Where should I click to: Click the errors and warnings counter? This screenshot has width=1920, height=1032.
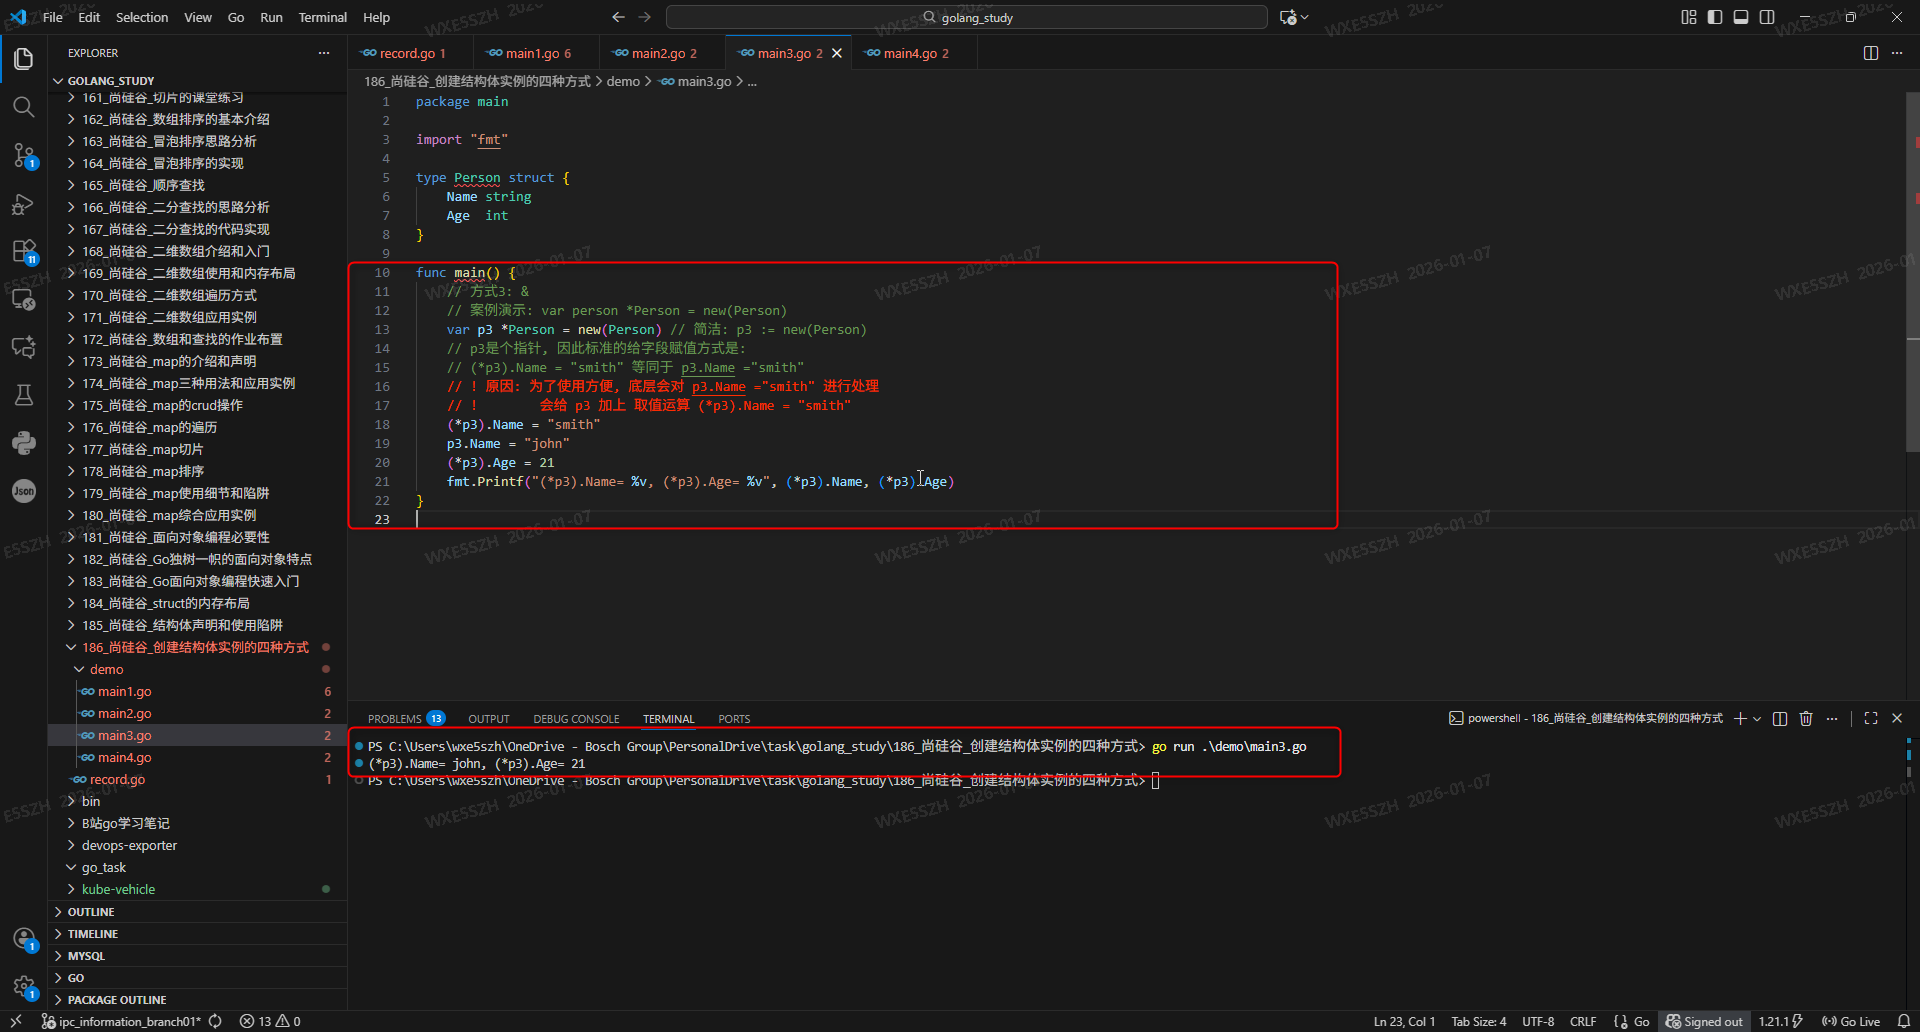(270, 1021)
